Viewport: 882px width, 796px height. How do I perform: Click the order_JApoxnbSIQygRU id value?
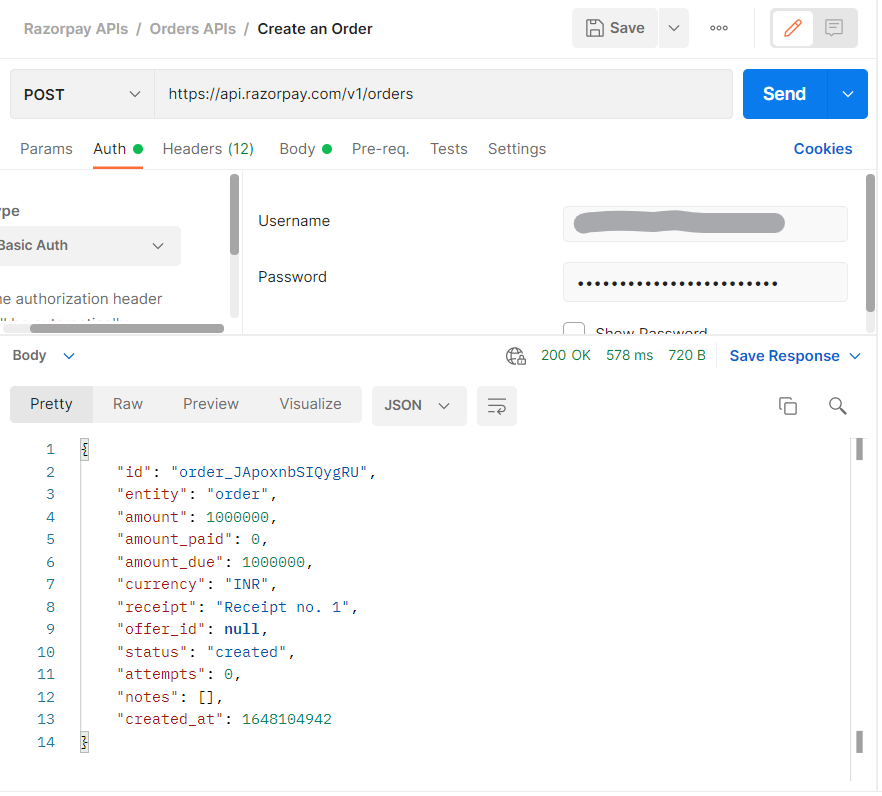(x=270, y=473)
